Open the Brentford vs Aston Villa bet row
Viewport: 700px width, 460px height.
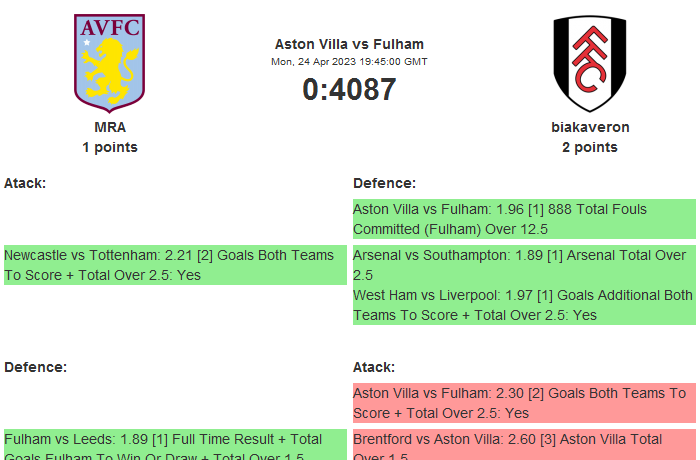click(x=524, y=446)
